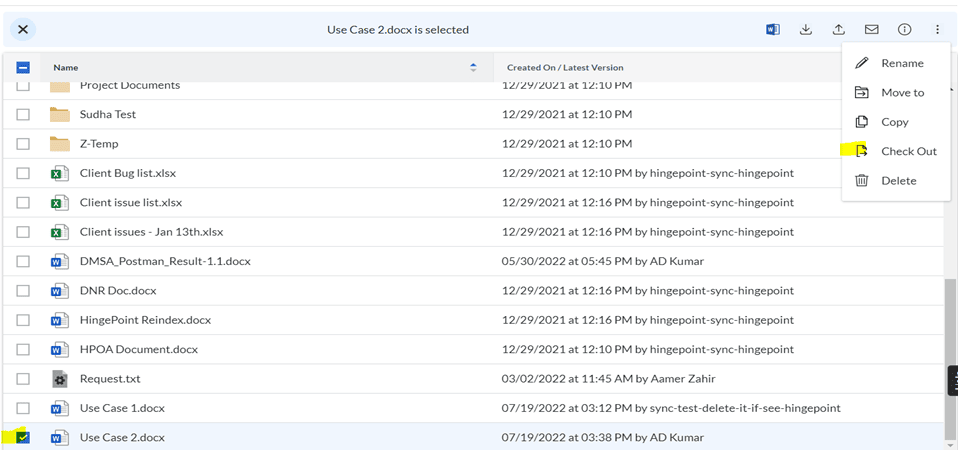This screenshot has width=958, height=450.
Task: Uncheck the Use Case 2.docx checkbox
Action: [x=23, y=437]
